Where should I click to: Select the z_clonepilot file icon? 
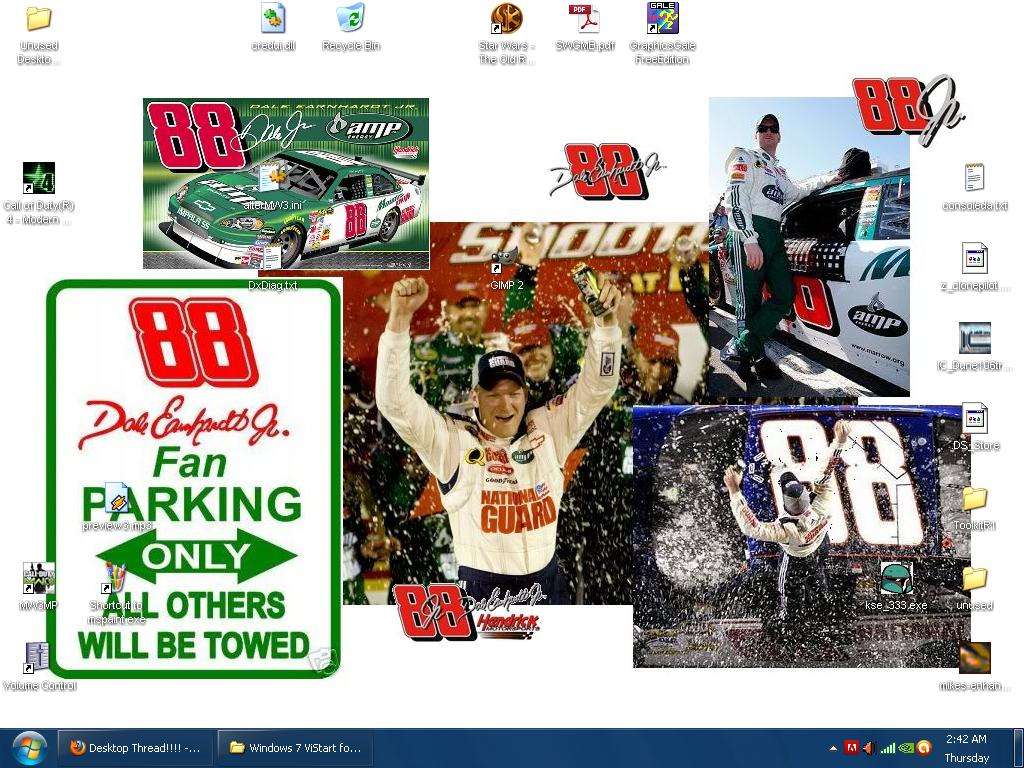point(974,259)
